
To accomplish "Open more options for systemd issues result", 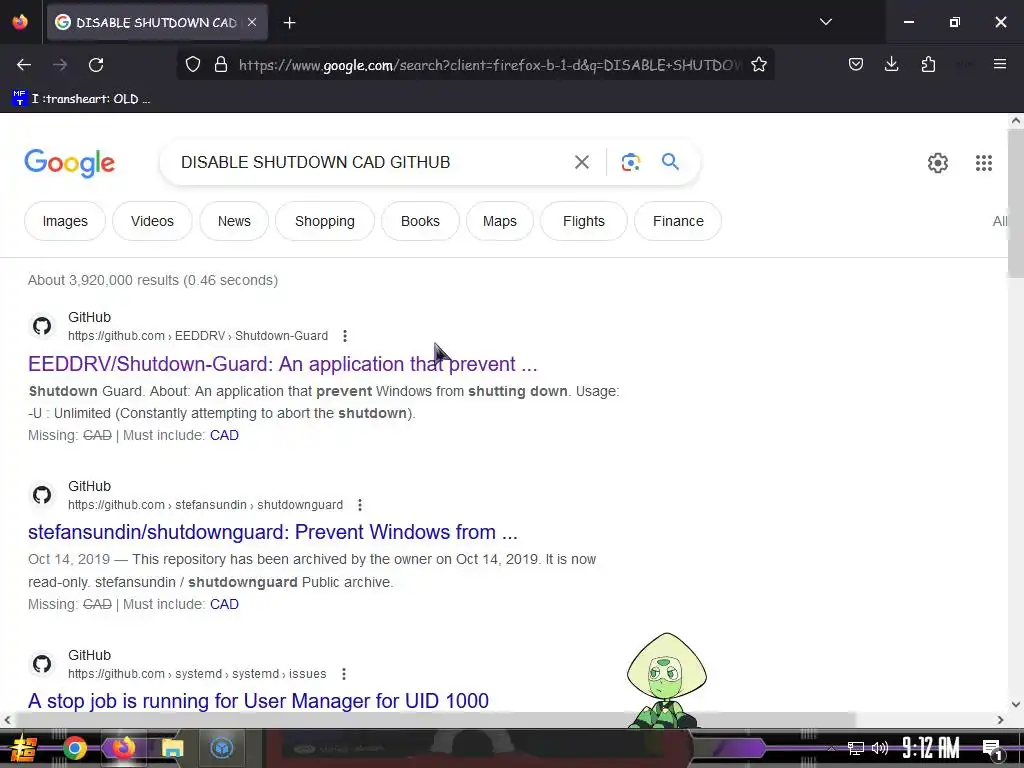I will click(x=344, y=673).
